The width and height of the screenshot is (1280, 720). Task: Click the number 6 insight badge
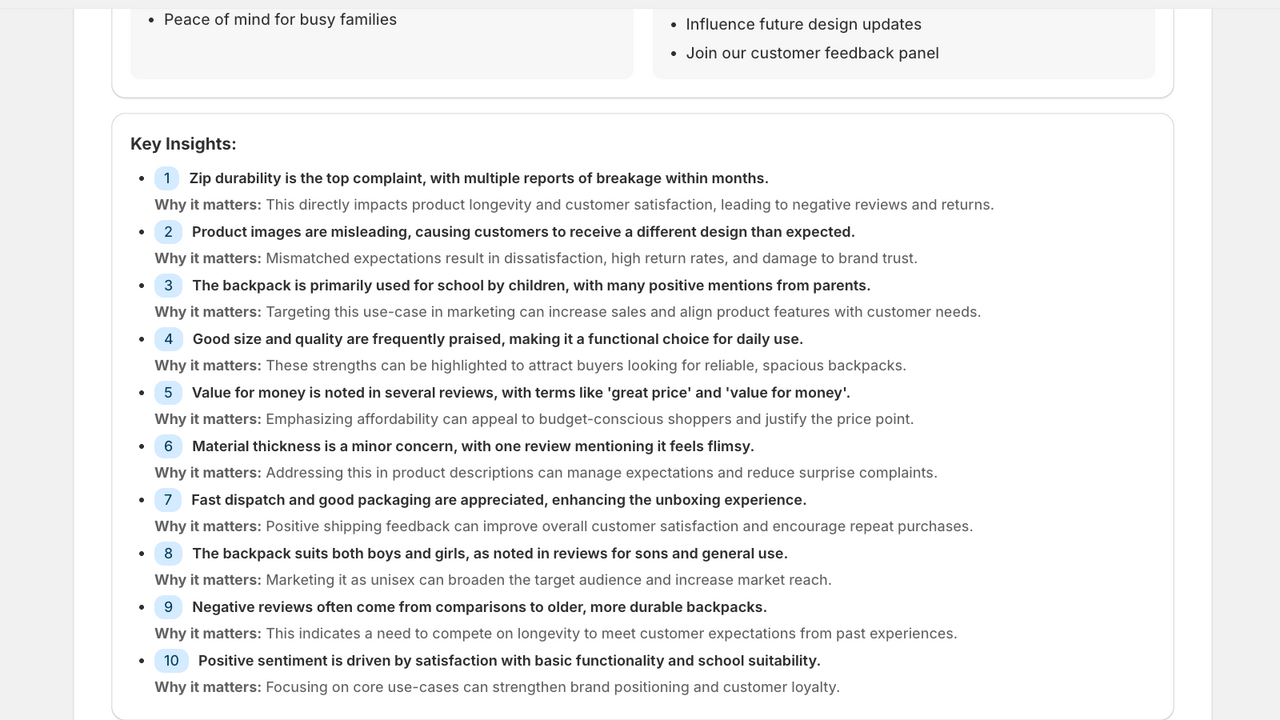click(x=168, y=446)
